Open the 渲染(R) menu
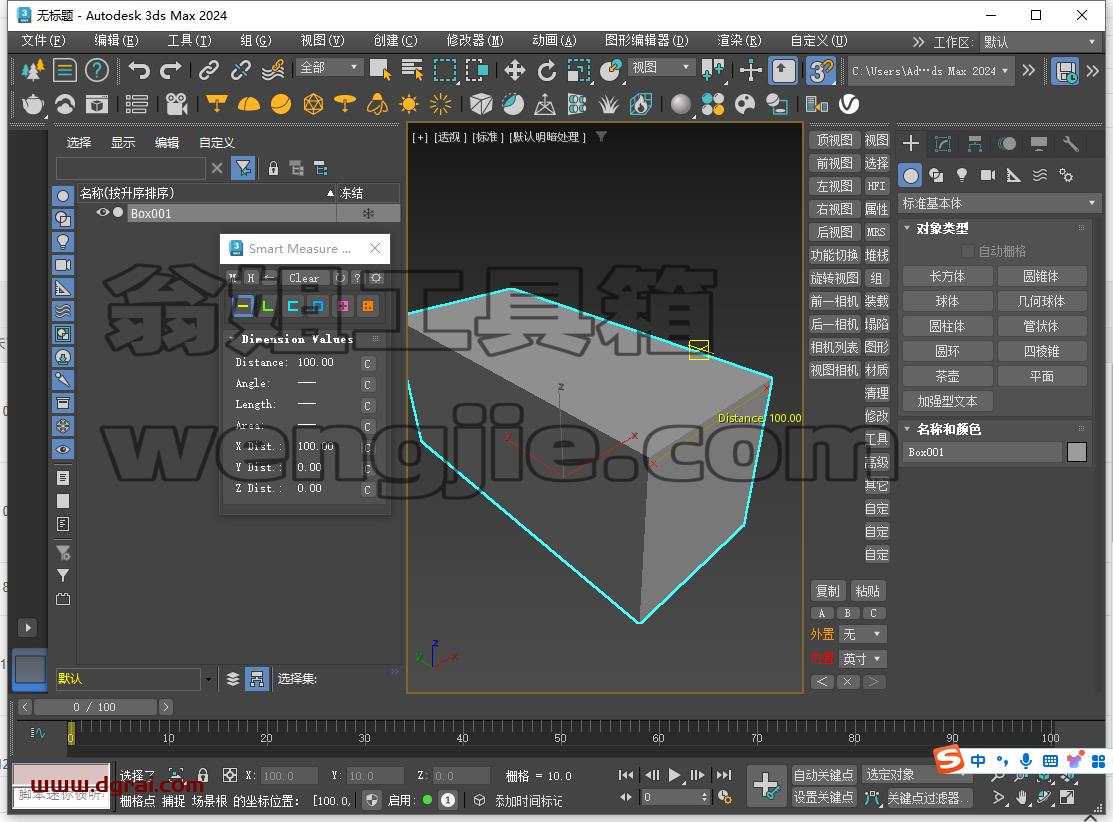 pyautogui.click(x=739, y=40)
